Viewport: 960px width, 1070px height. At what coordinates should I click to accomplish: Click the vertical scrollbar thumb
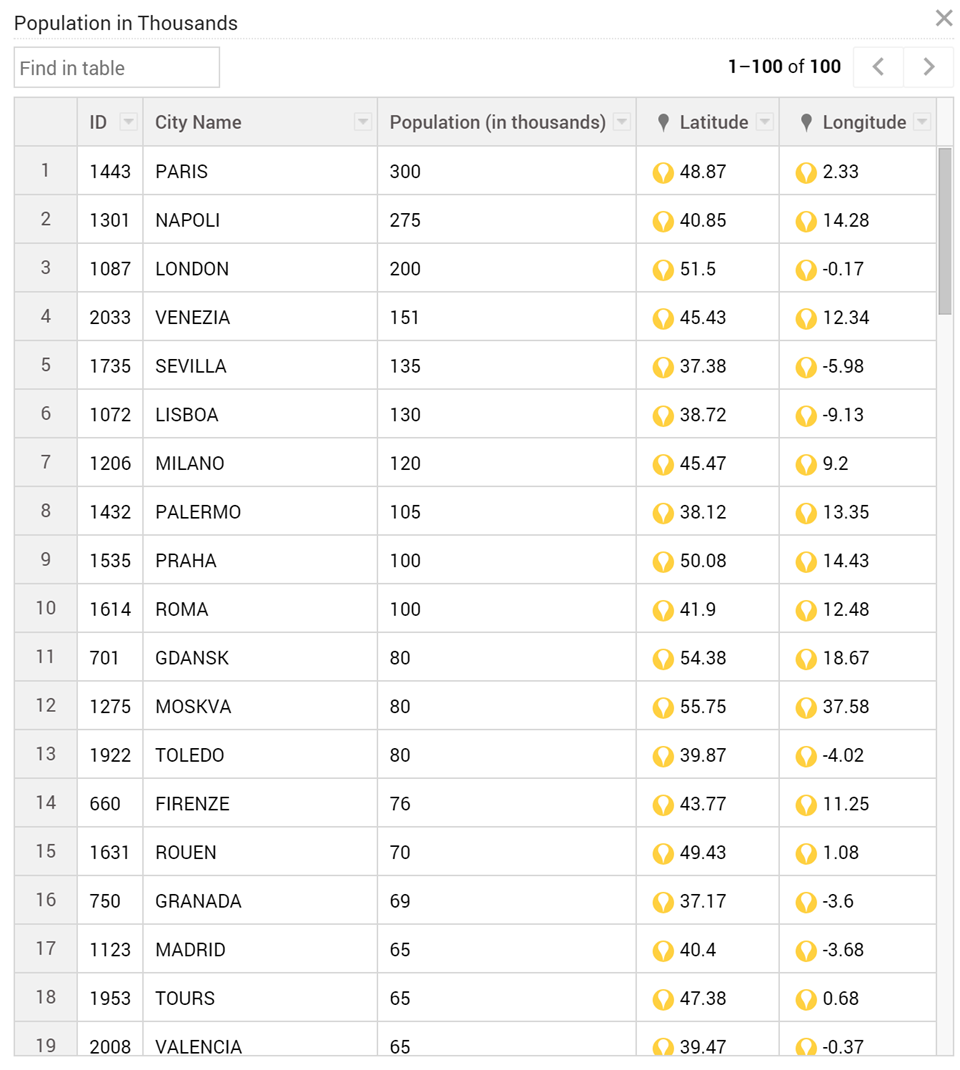click(944, 231)
